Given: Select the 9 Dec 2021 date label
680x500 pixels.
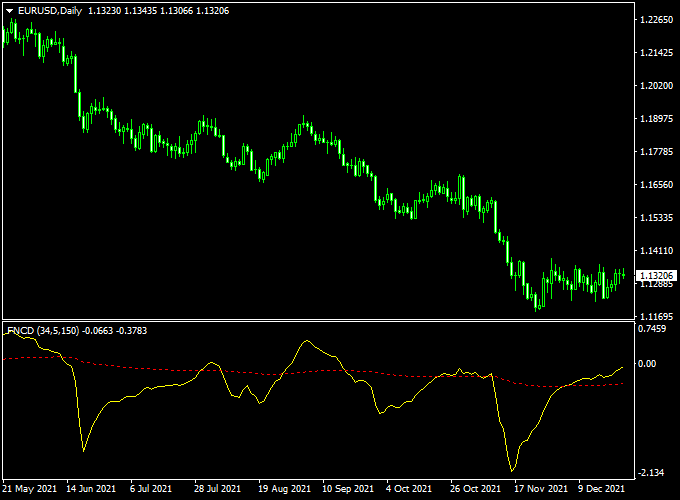Looking at the screenshot, I should click(x=600, y=489).
